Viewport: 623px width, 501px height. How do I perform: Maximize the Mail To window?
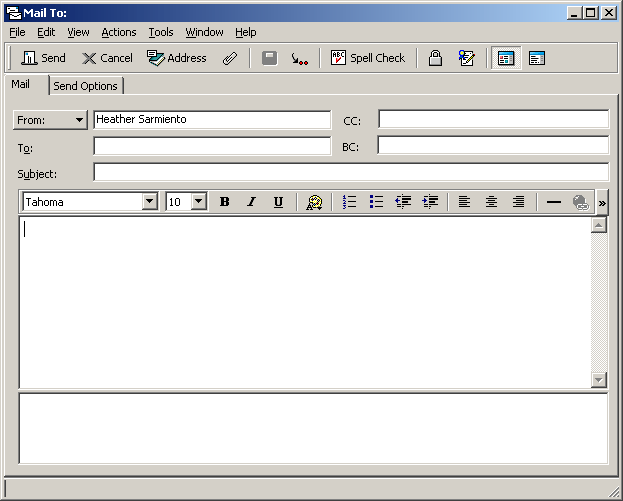point(591,13)
